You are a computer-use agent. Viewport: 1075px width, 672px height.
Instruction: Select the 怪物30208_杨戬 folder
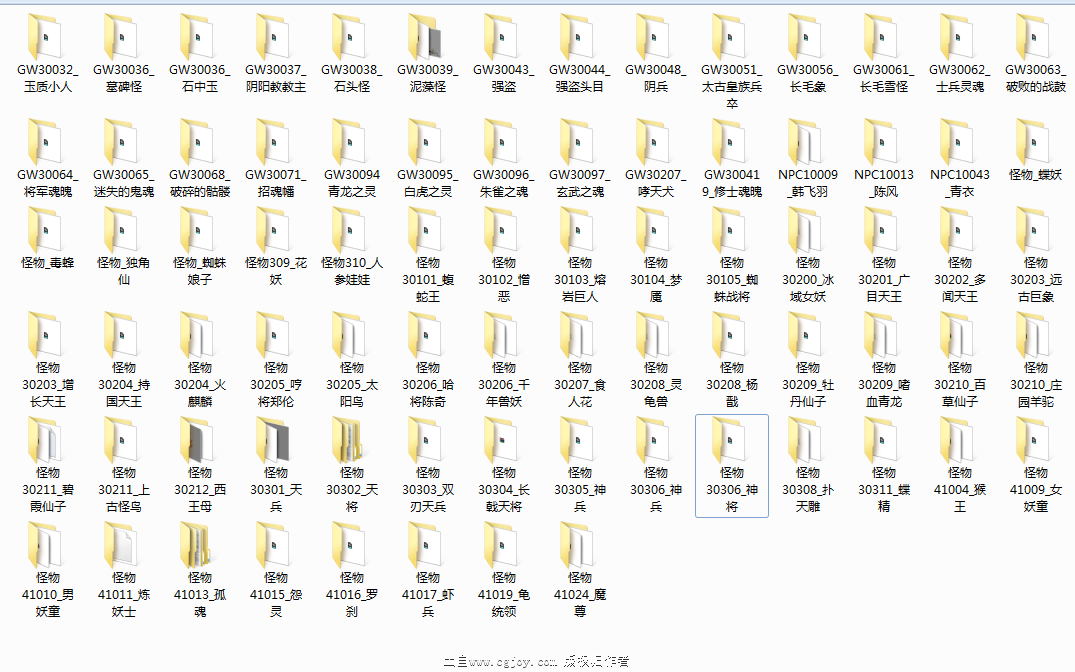(731, 345)
